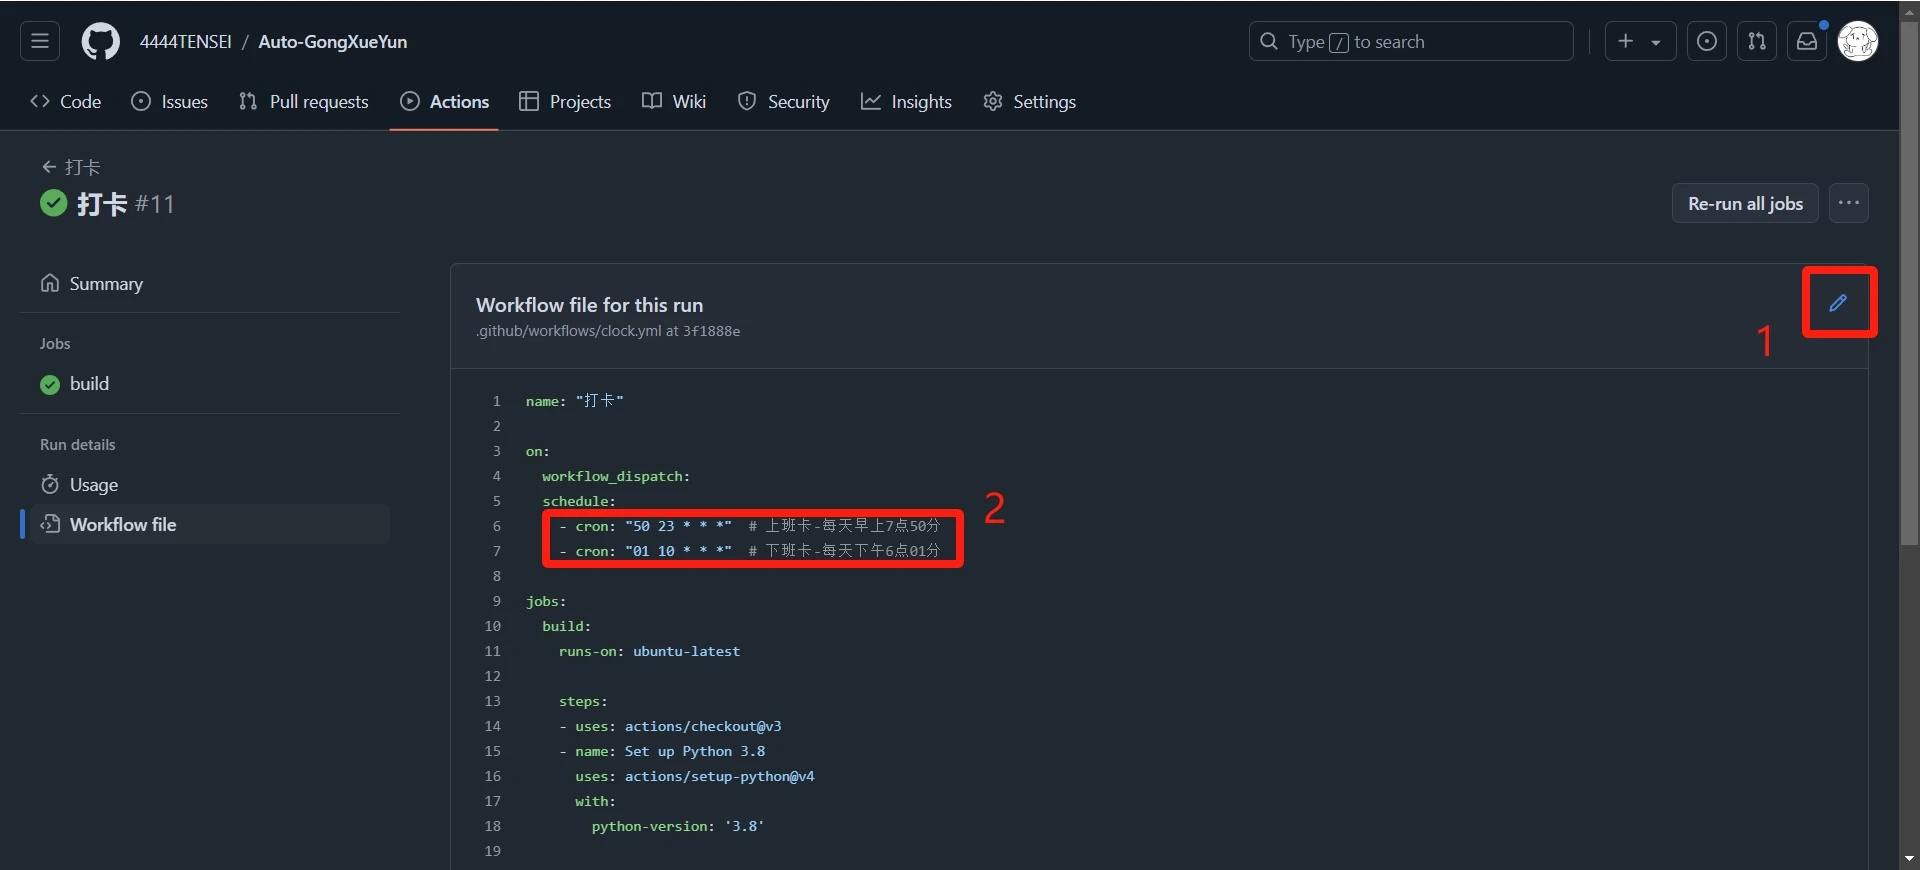Image resolution: width=1920 pixels, height=870 pixels.
Task: Select the build job in sidebar
Action: point(88,384)
